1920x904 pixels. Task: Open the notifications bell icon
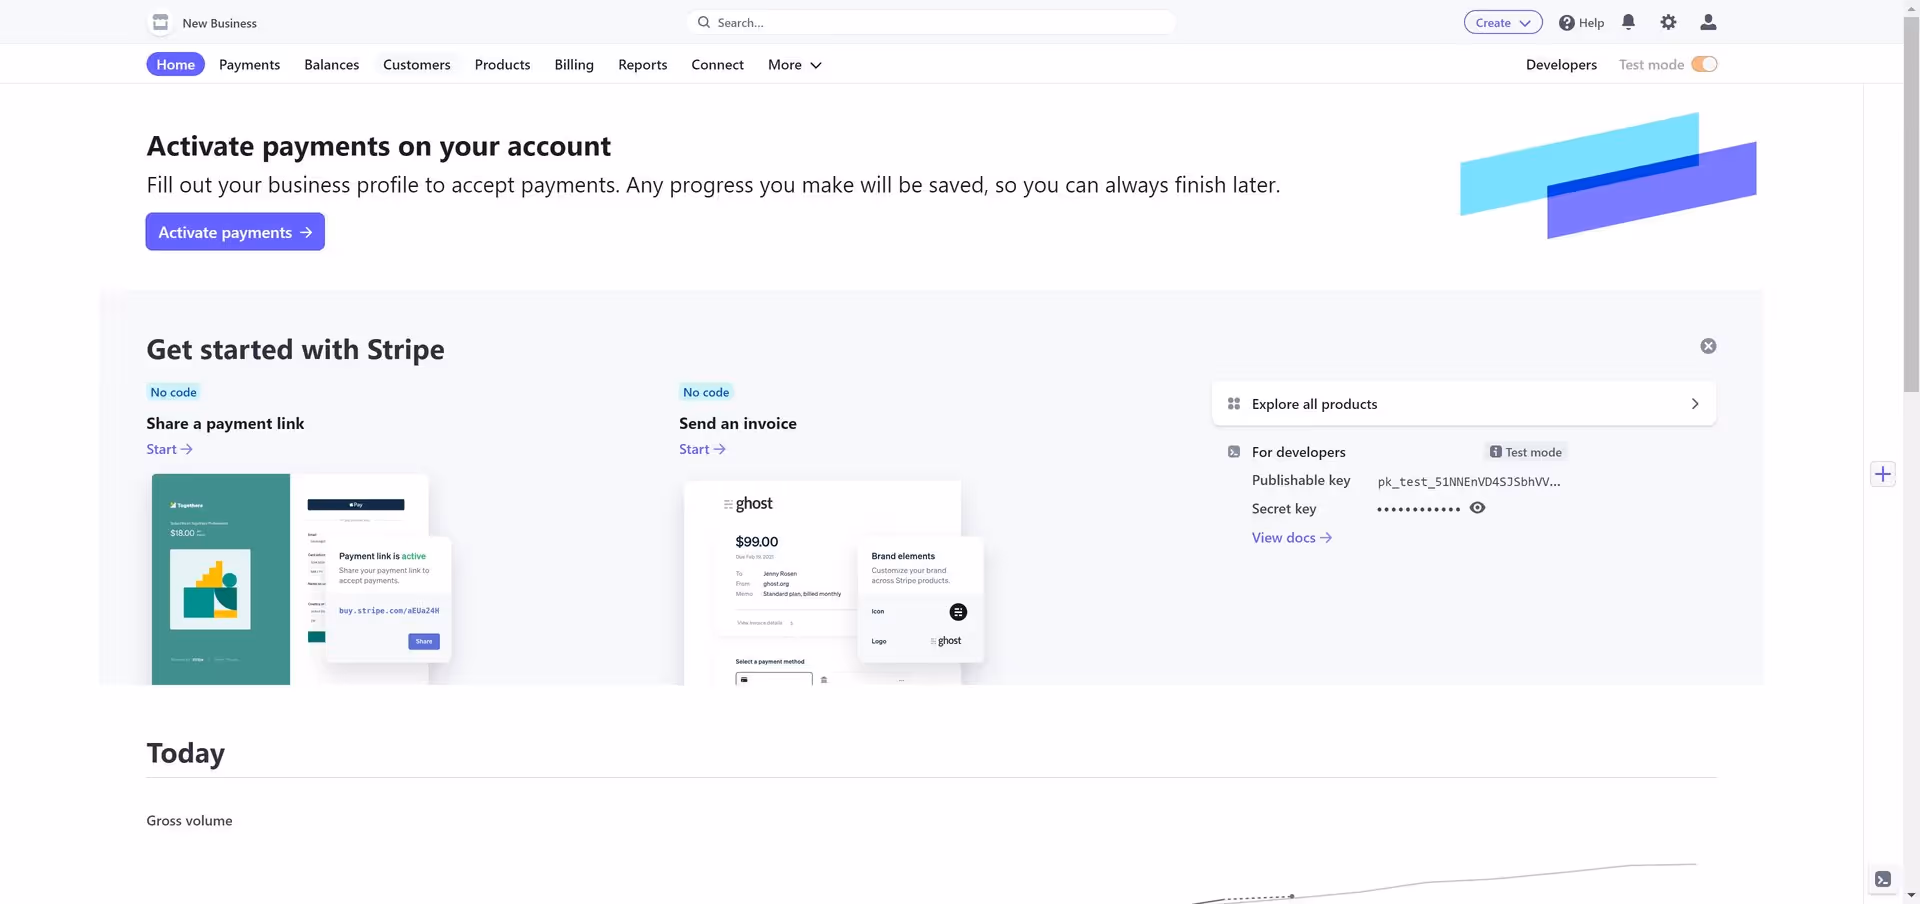pos(1628,22)
